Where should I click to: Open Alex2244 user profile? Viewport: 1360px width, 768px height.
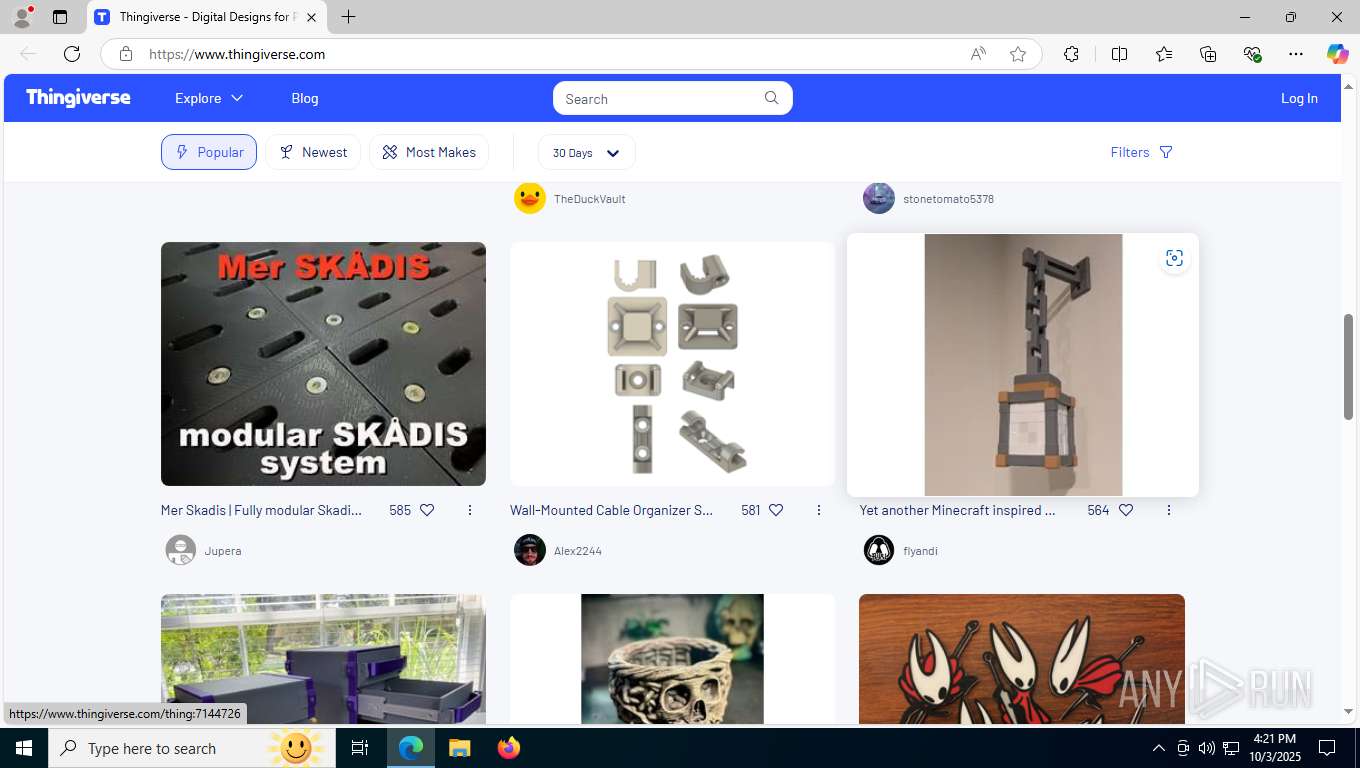click(578, 551)
